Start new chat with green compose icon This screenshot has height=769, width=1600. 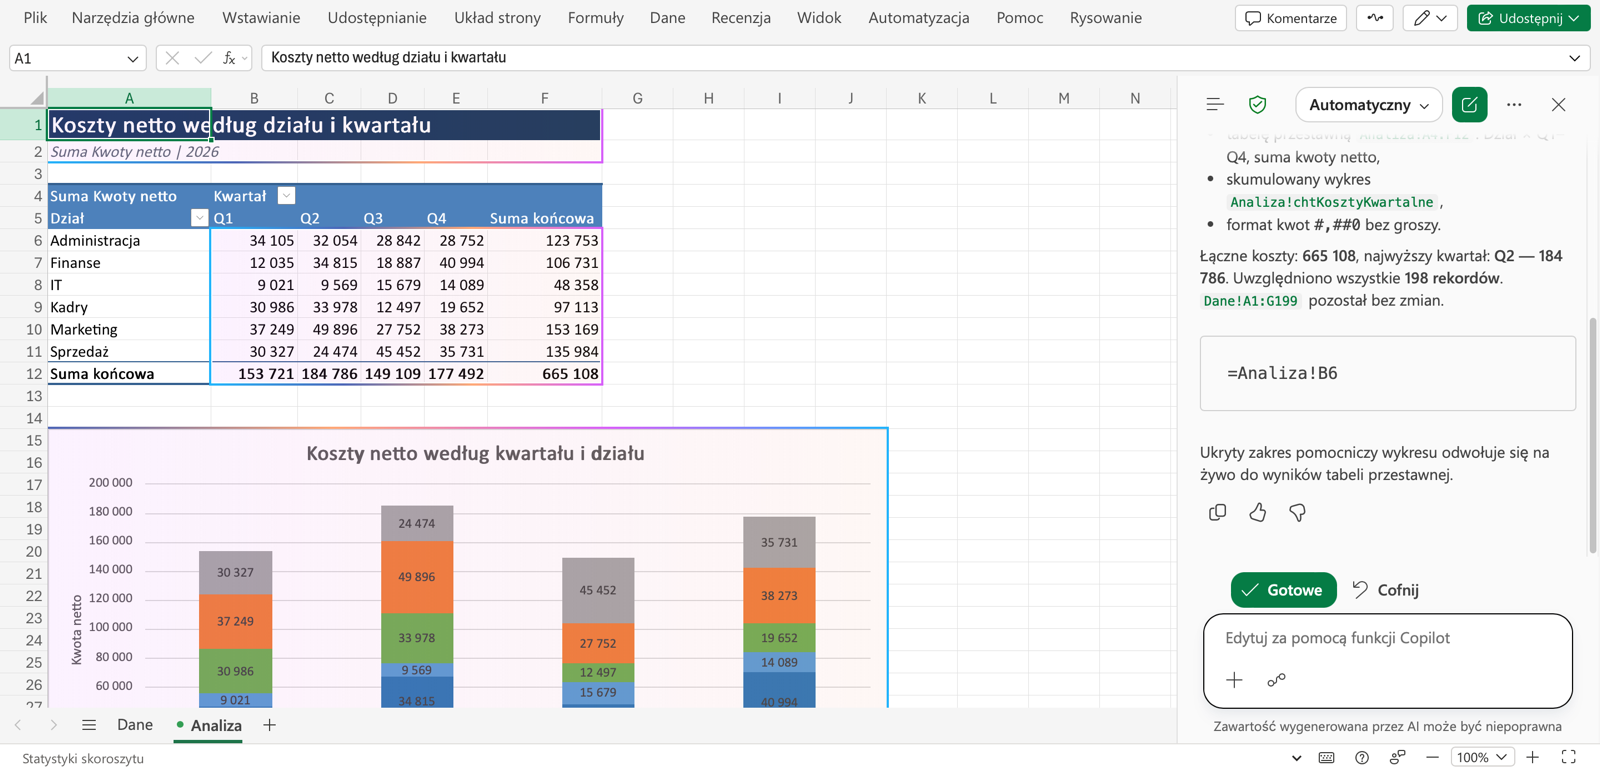coord(1469,105)
